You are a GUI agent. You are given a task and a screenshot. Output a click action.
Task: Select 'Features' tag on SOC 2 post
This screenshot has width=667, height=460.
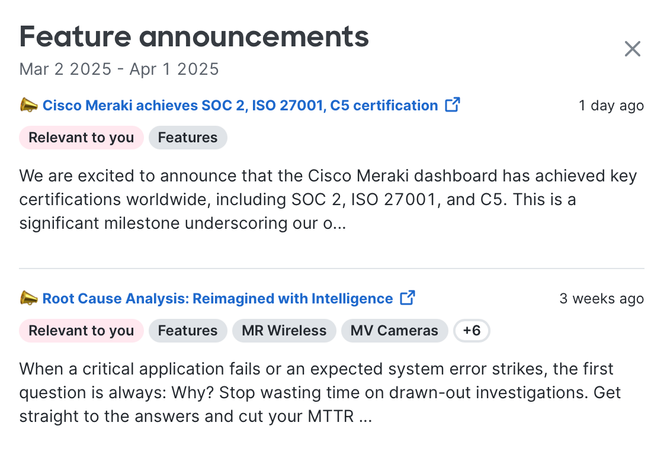coord(188,138)
